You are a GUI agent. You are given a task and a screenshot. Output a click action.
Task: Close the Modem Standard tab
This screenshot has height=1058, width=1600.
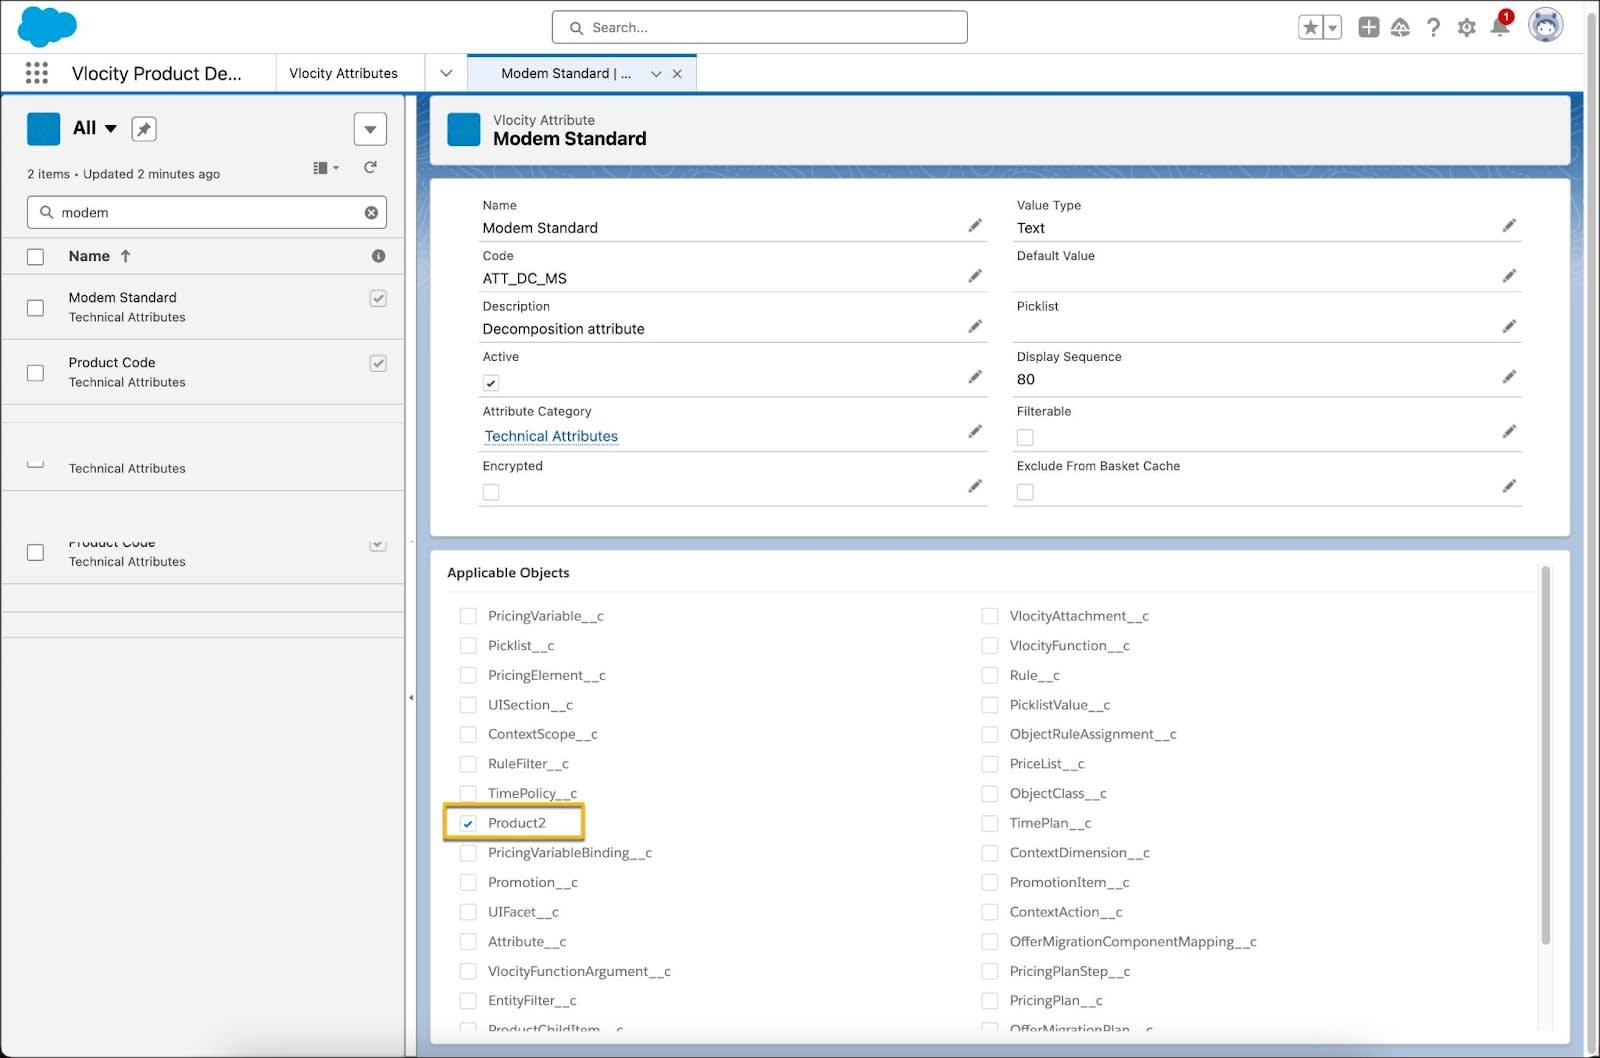click(678, 74)
